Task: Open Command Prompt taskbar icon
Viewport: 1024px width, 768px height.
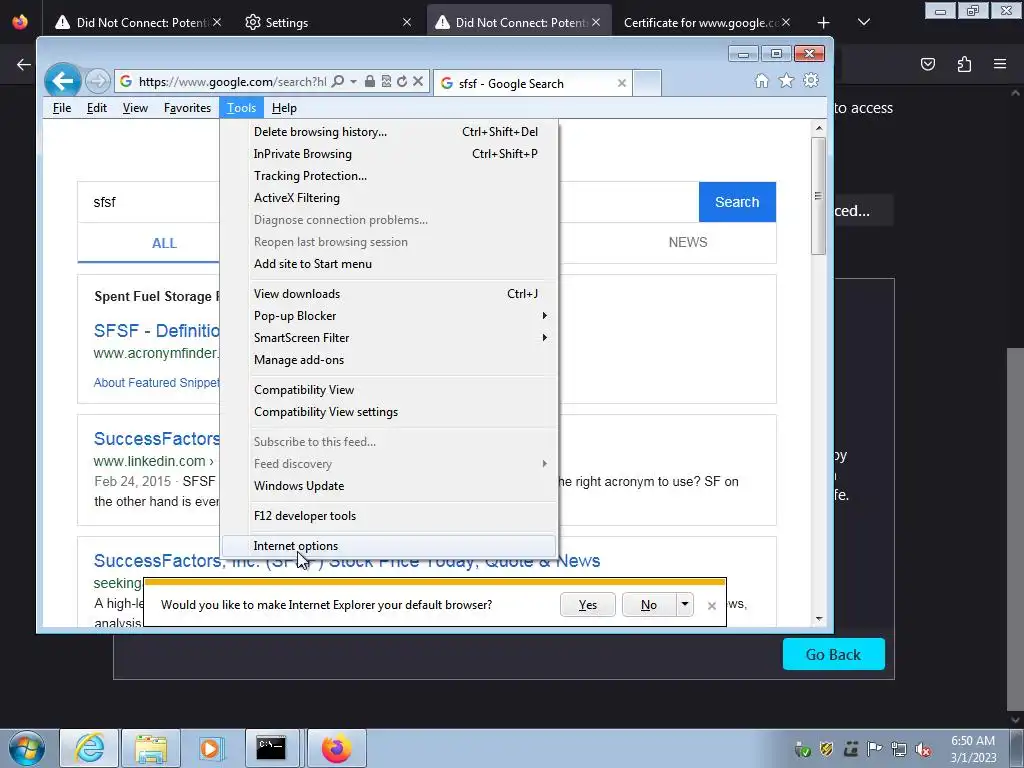Action: 270,748
